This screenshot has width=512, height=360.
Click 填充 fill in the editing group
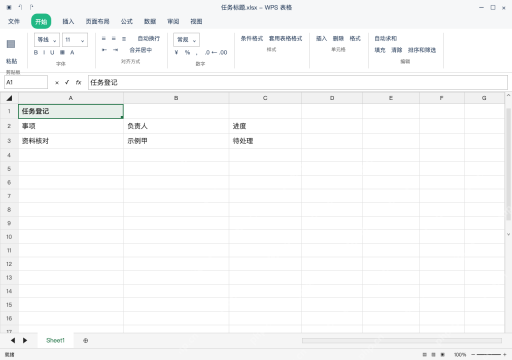click(x=380, y=50)
